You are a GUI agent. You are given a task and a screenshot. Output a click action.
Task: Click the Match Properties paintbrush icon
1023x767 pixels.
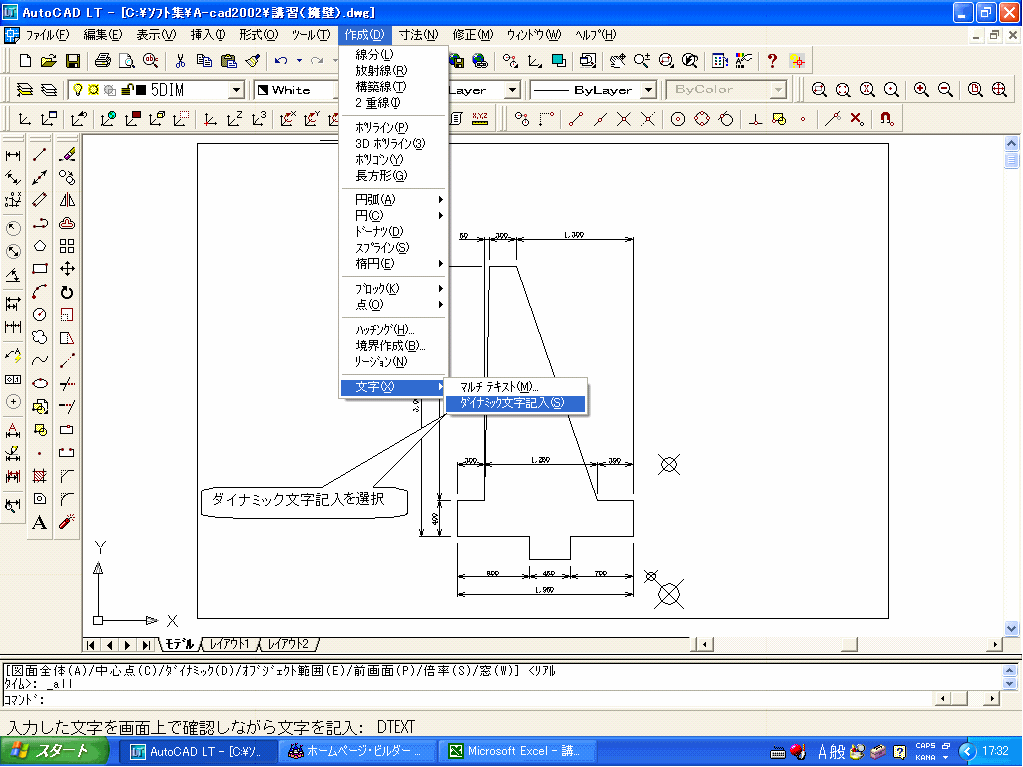[253, 61]
